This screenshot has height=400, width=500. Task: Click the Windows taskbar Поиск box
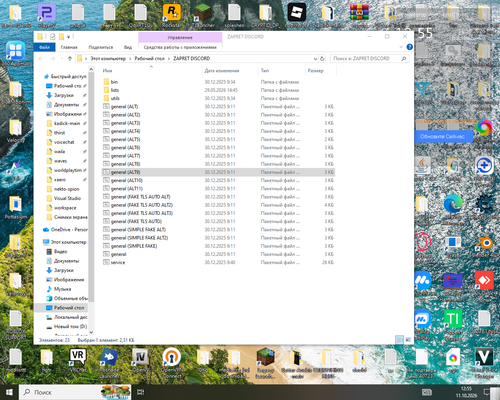[75, 392]
